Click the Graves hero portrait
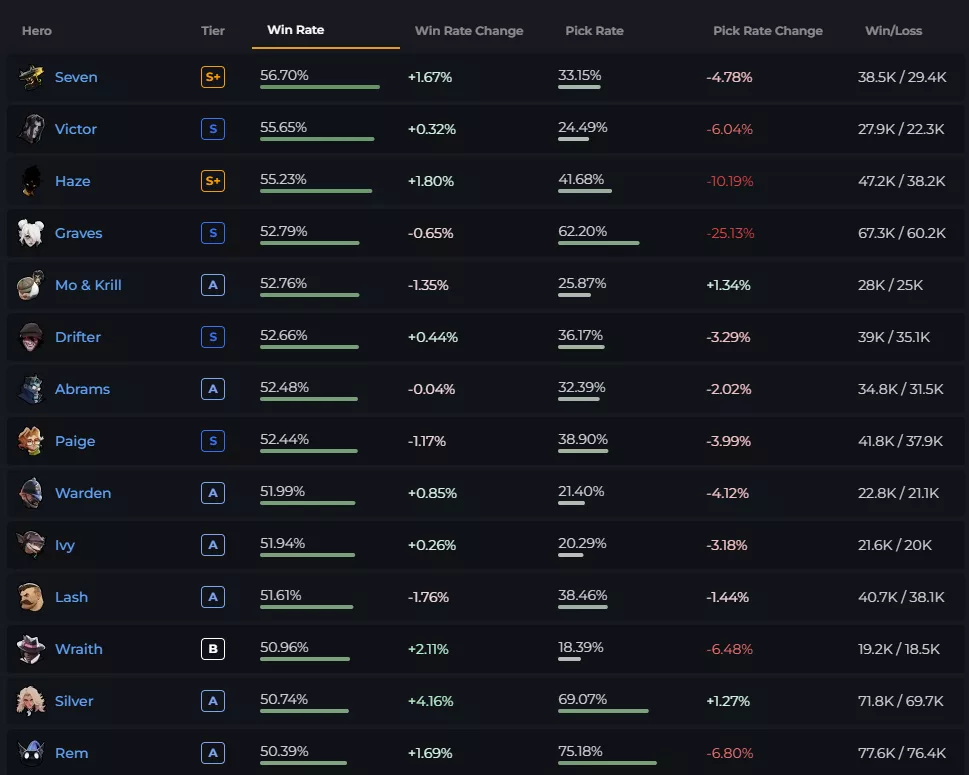Viewport: 969px width, 775px height. tap(31, 233)
